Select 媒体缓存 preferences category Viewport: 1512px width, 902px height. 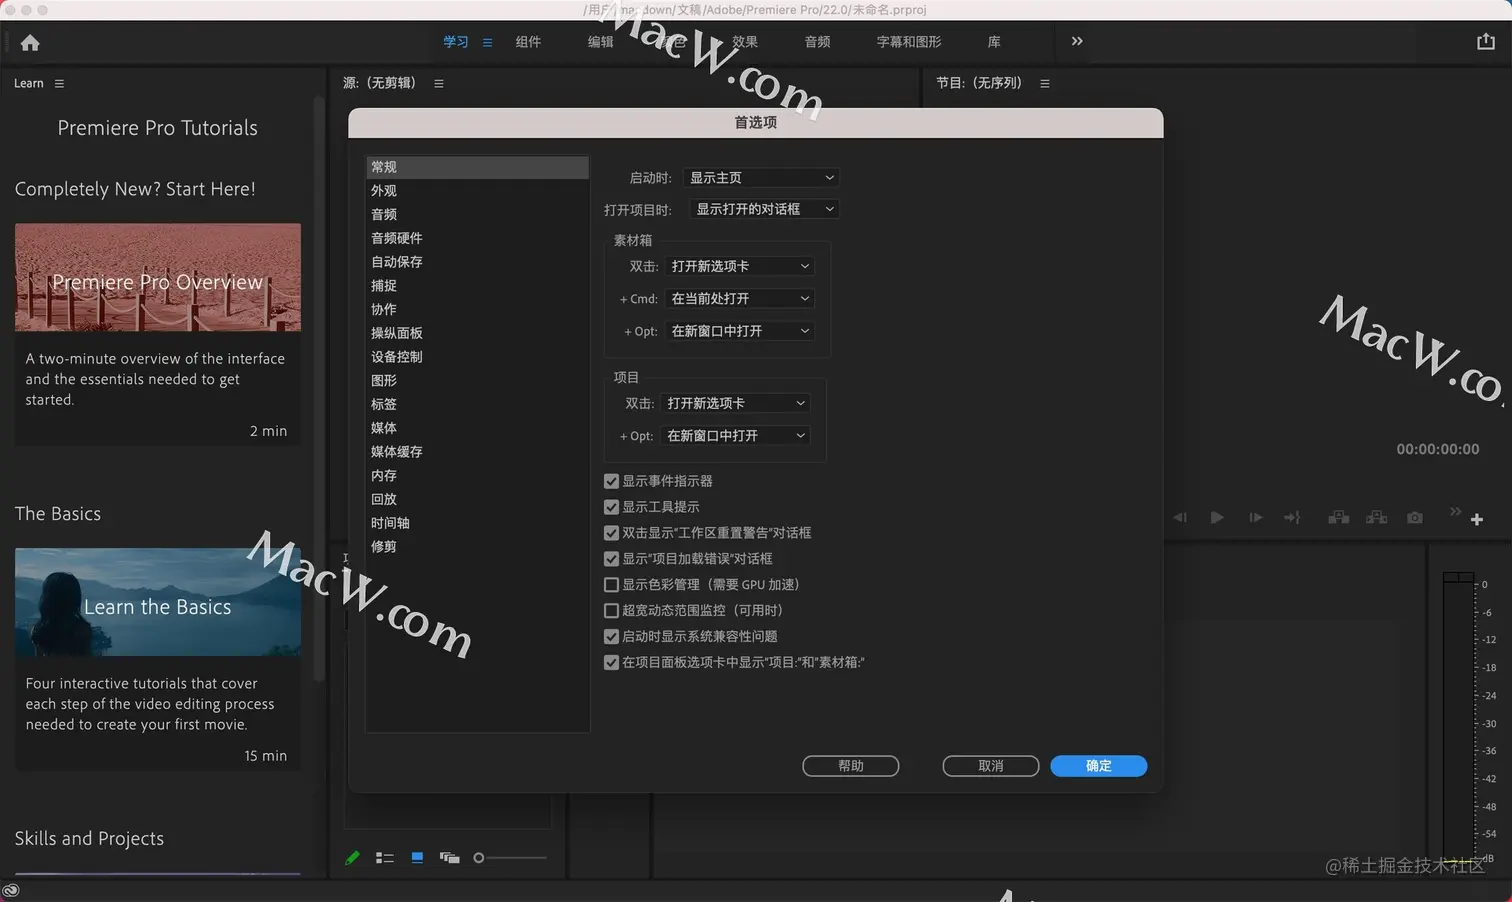(x=477, y=452)
